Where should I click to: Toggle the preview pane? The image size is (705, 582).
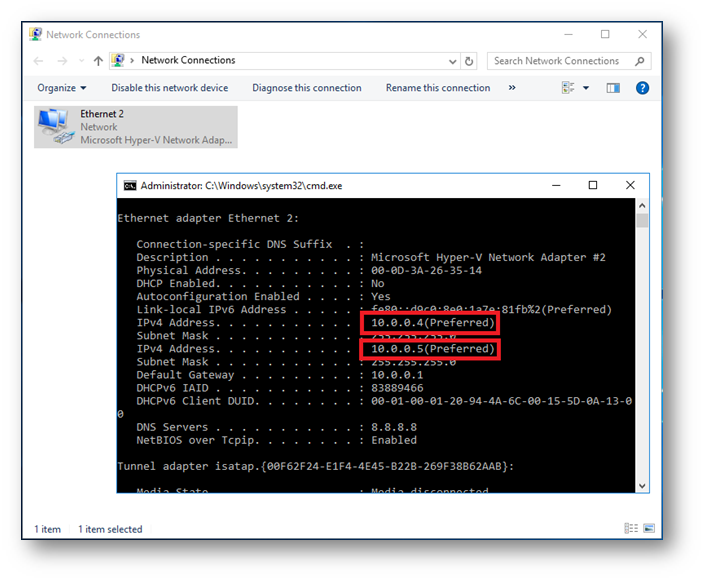[x=614, y=88]
